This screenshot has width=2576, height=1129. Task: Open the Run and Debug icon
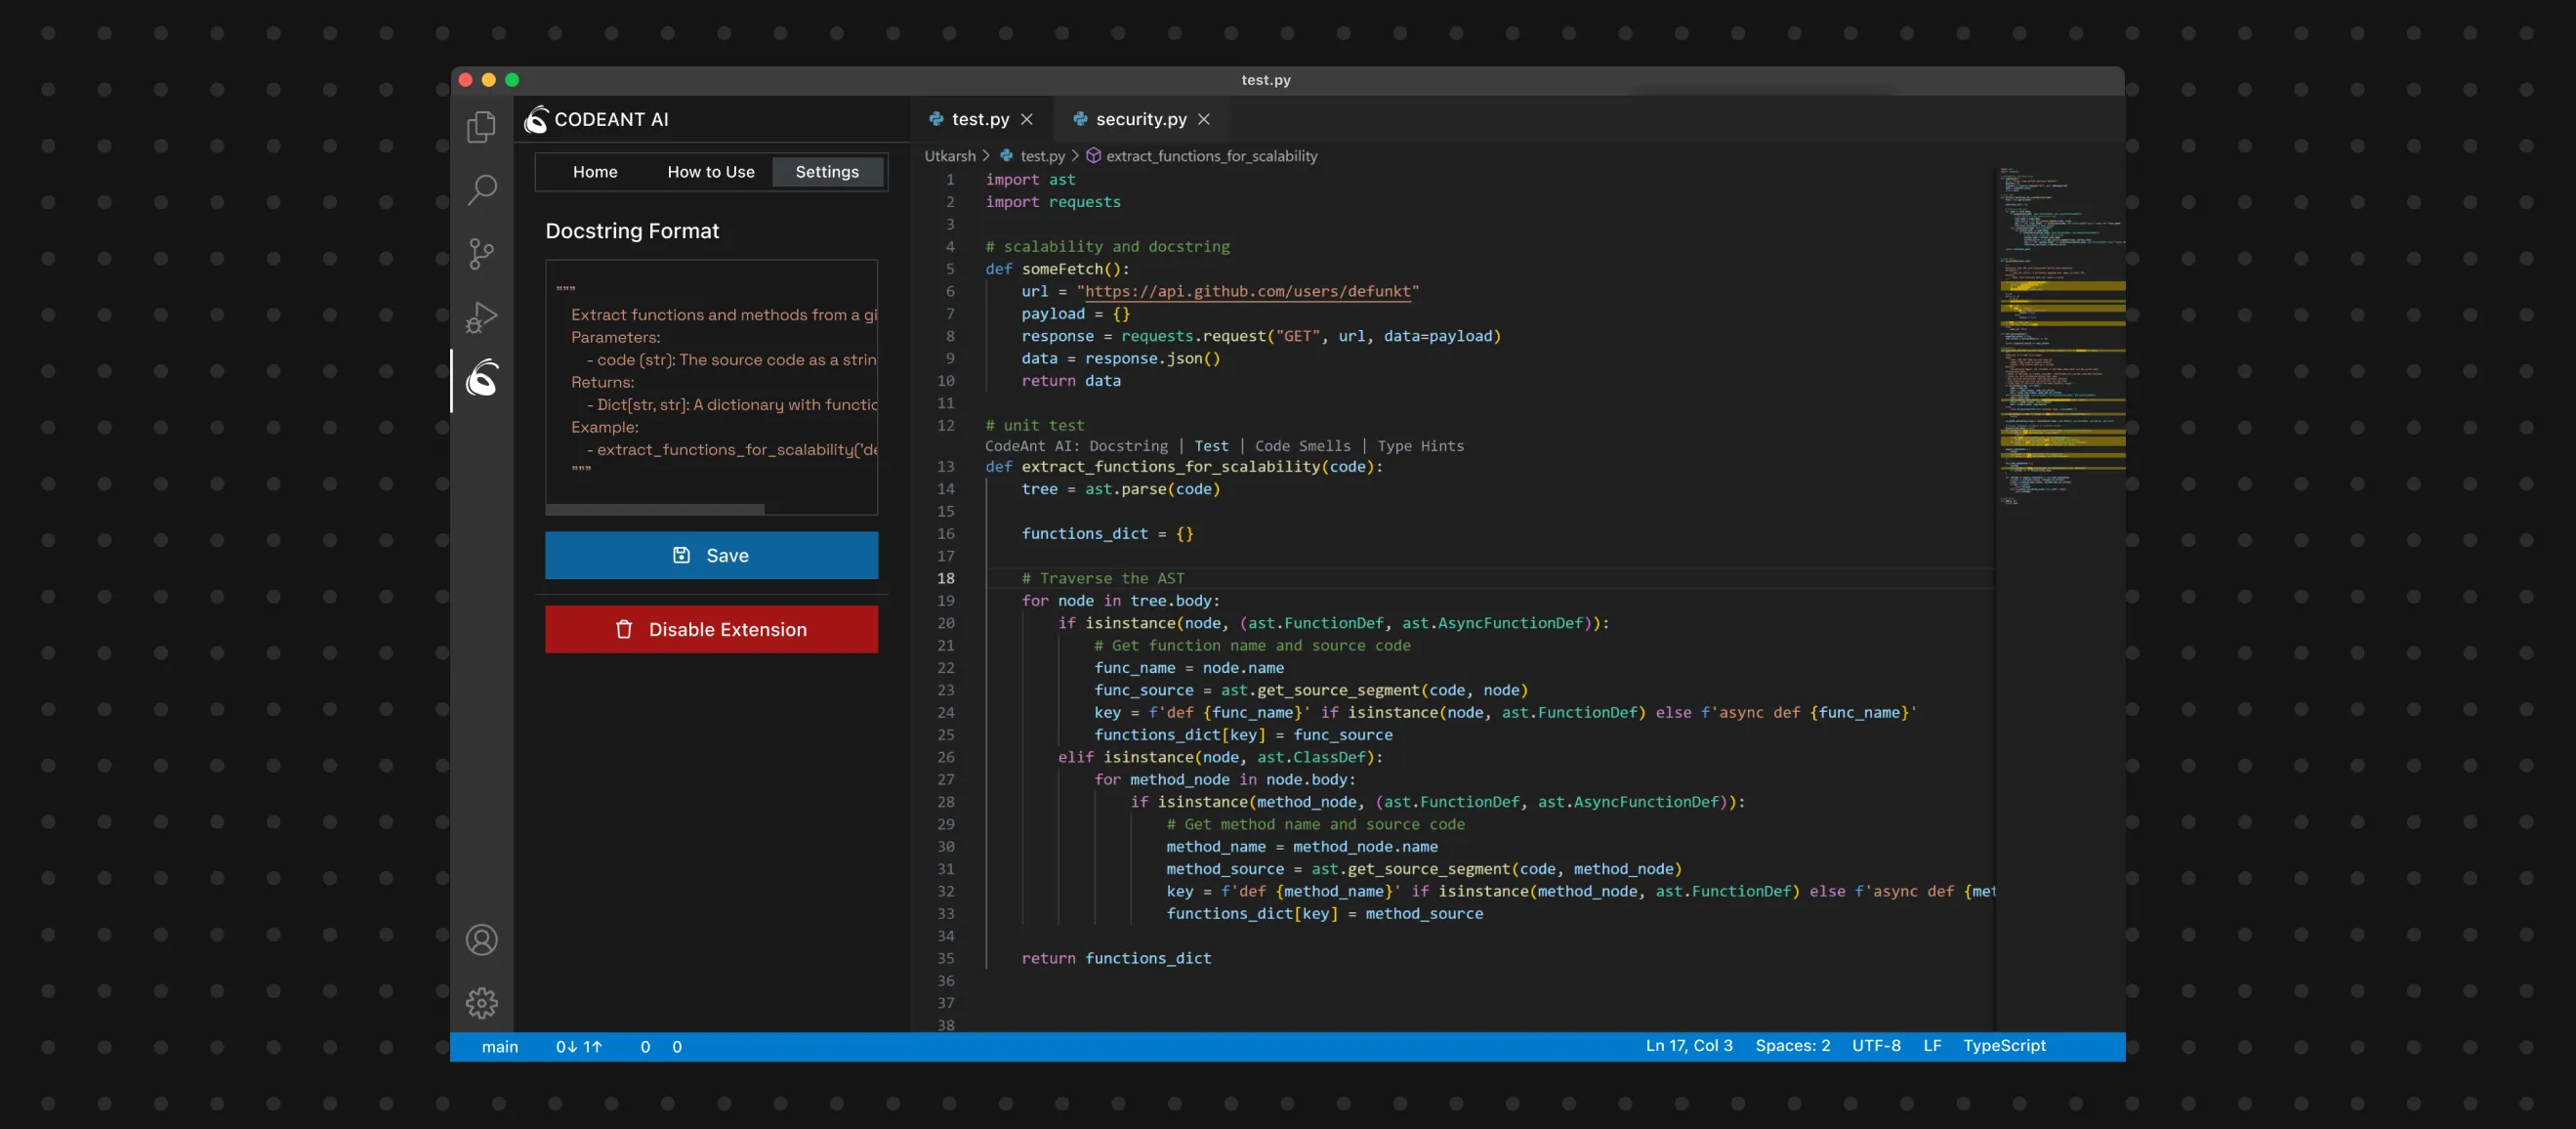click(x=481, y=317)
